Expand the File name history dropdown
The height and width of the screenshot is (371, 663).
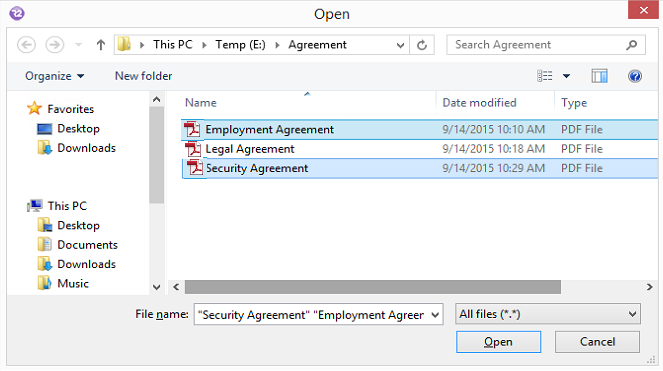click(x=435, y=315)
